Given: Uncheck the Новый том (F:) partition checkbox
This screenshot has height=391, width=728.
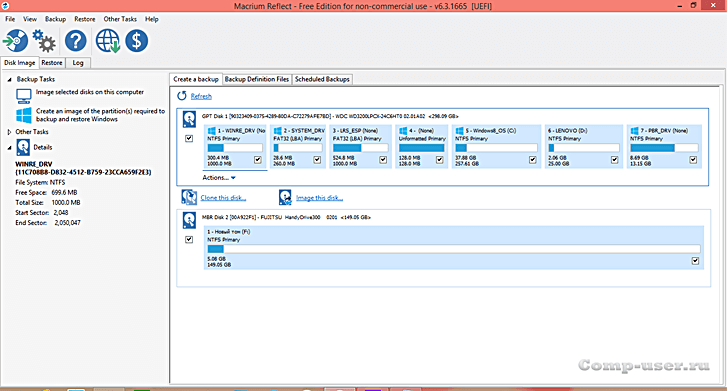Looking at the screenshot, I should [695, 261].
